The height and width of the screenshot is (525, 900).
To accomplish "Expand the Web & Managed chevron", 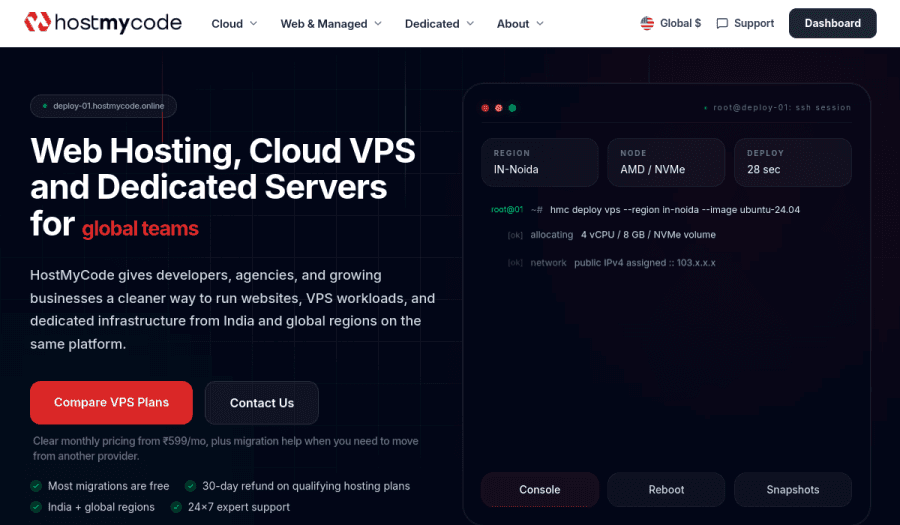I will tap(378, 24).
